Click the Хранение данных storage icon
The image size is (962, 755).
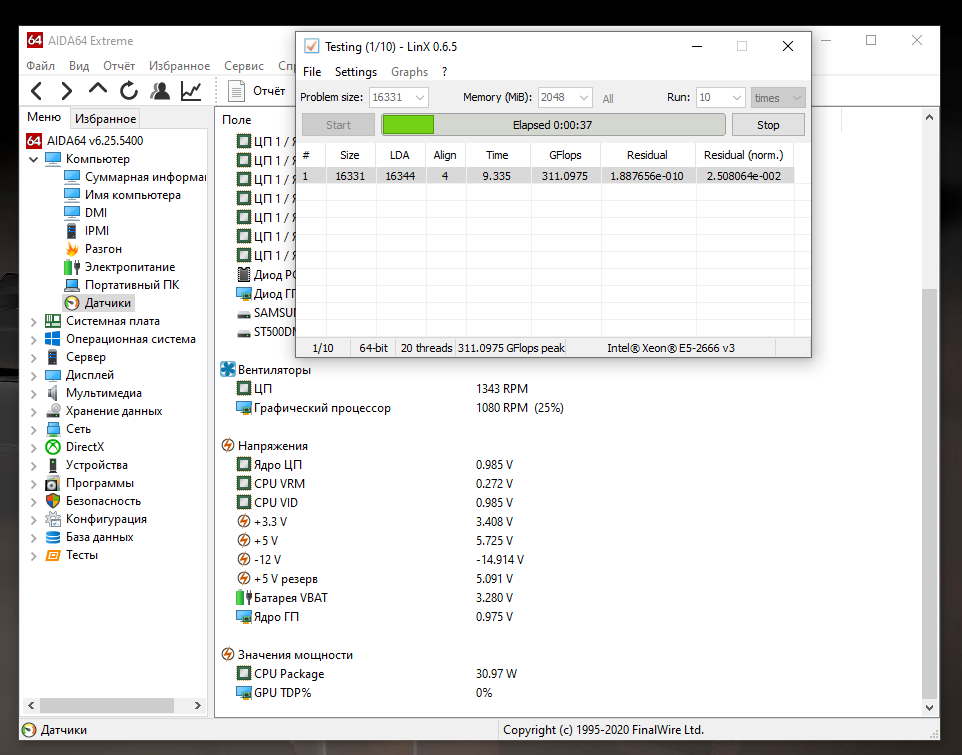coord(53,411)
